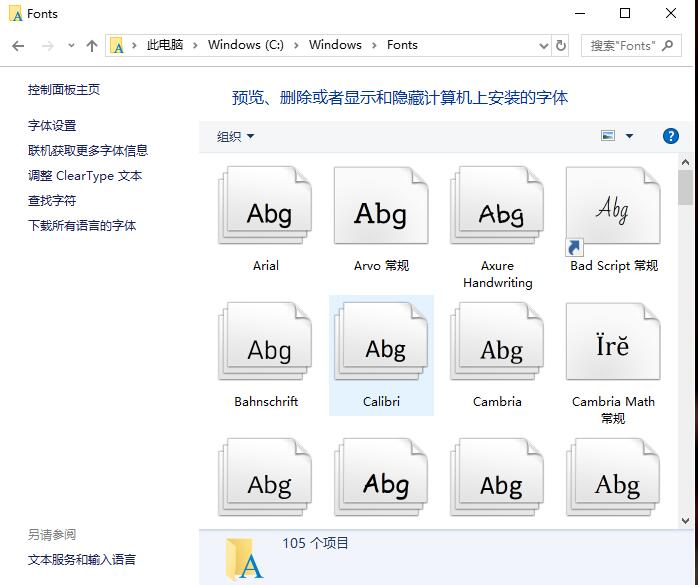Open the recent locations dropdown arrow
Image resolution: width=698 pixels, height=585 pixels.
coord(71,45)
